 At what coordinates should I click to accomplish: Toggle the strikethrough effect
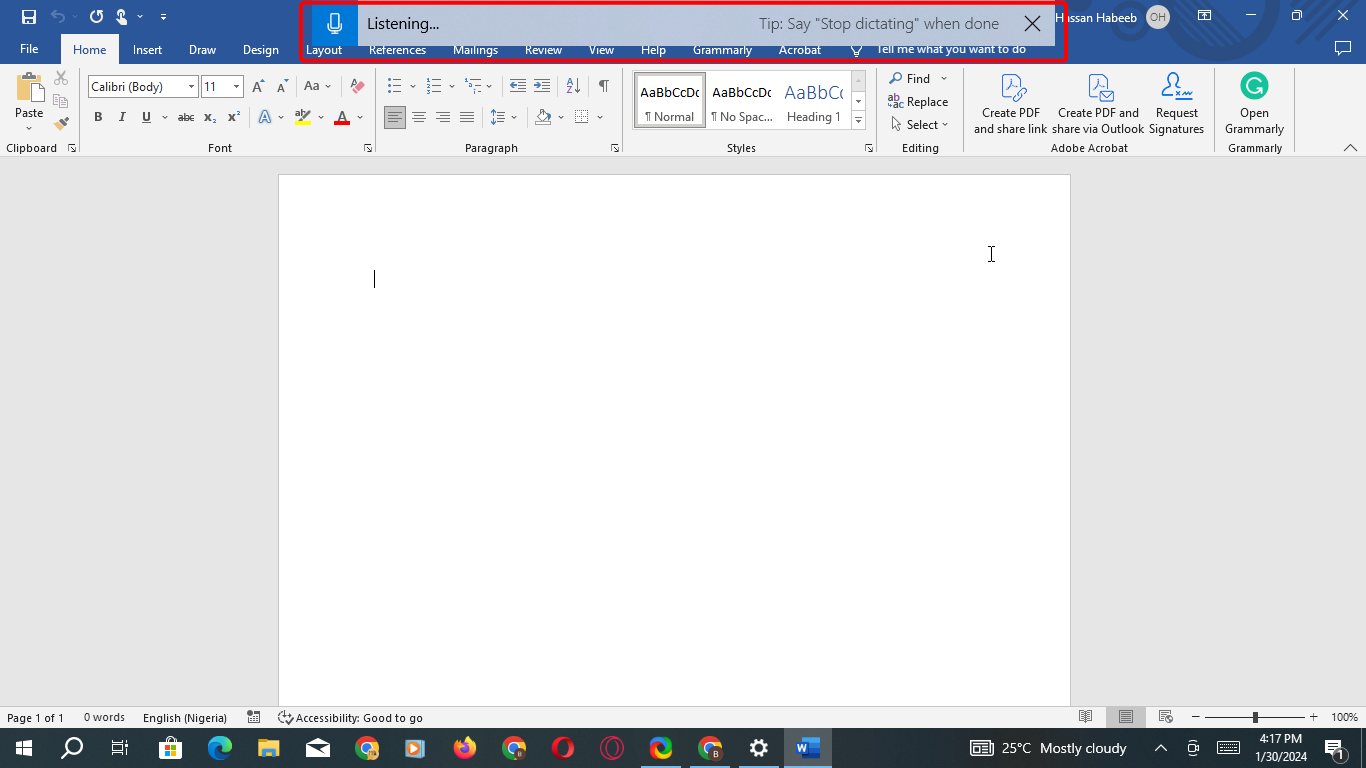pyautogui.click(x=185, y=117)
